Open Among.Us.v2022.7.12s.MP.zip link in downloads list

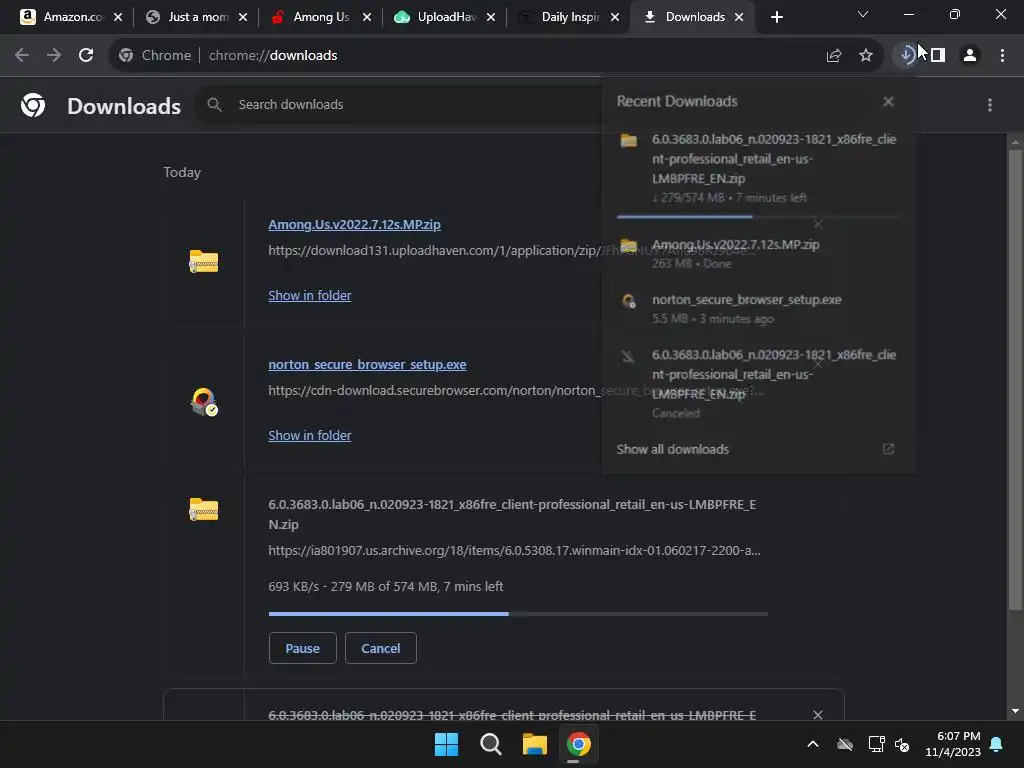pyautogui.click(x=354, y=225)
